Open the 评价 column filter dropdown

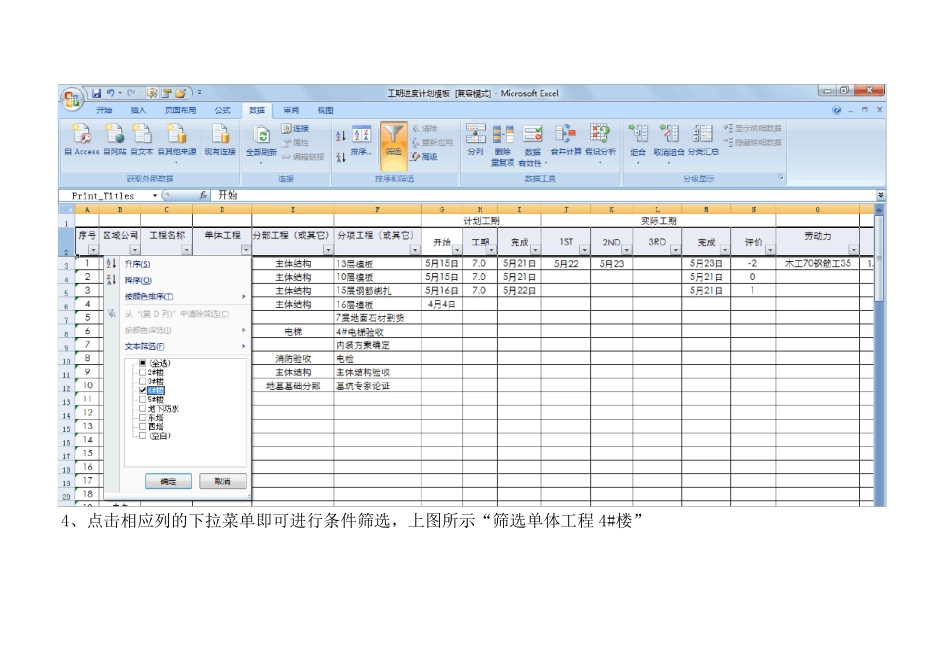(x=769, y=250)
